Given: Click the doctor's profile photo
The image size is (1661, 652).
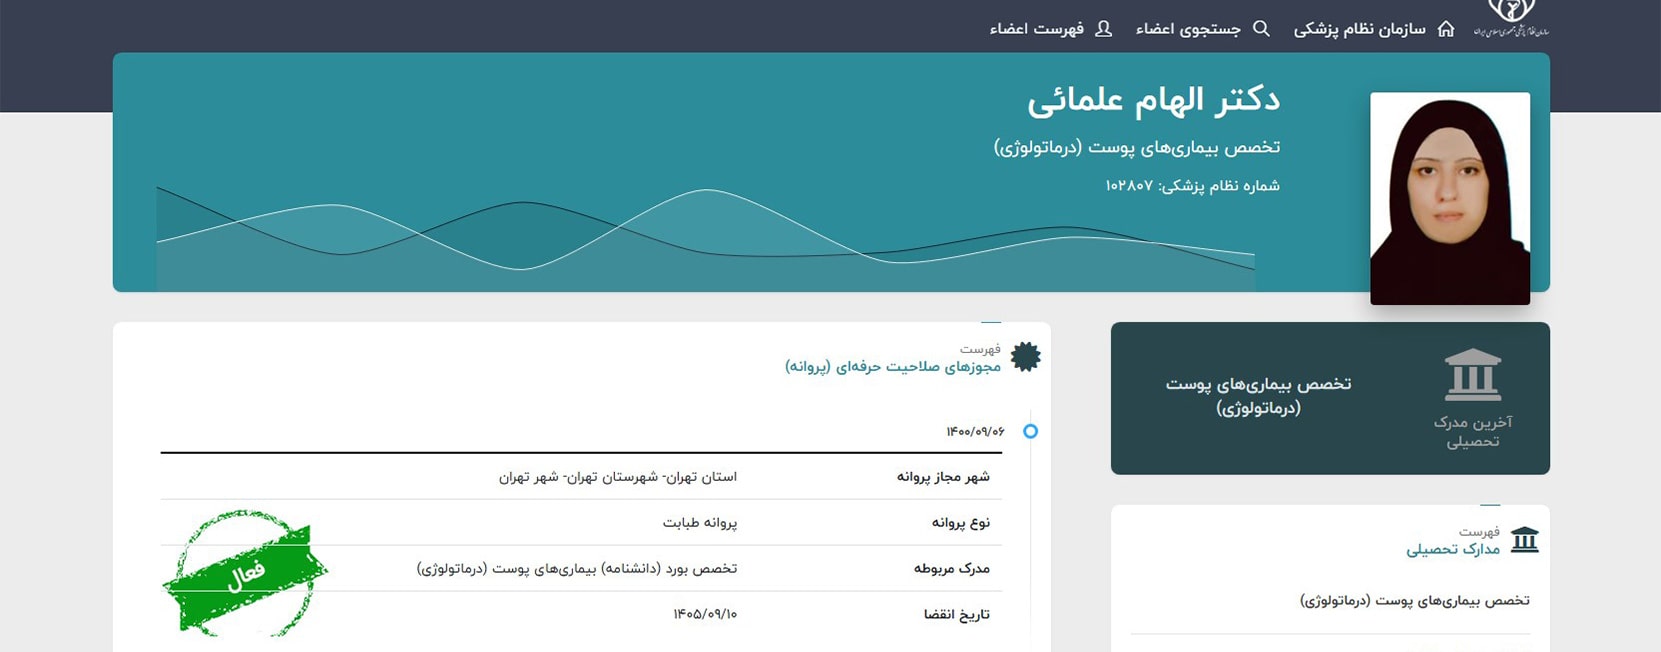Looking at the screenshot, I should pyautogui.click(x=1449, y=198).
